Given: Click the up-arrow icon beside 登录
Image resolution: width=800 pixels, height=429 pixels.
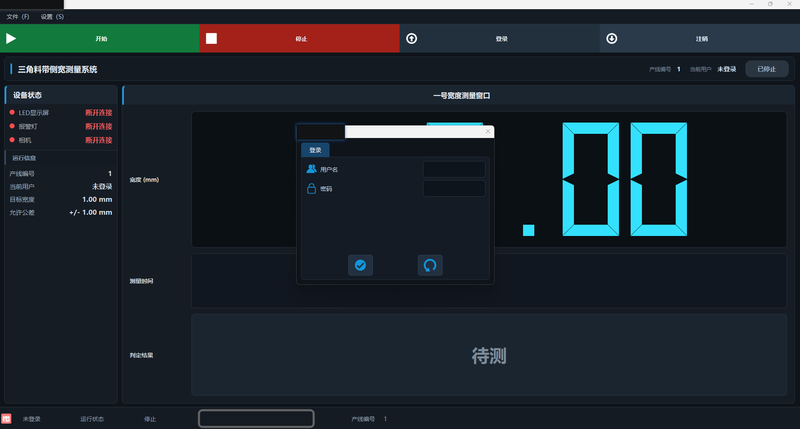Looking at the screenshot, I should (411, 38).
